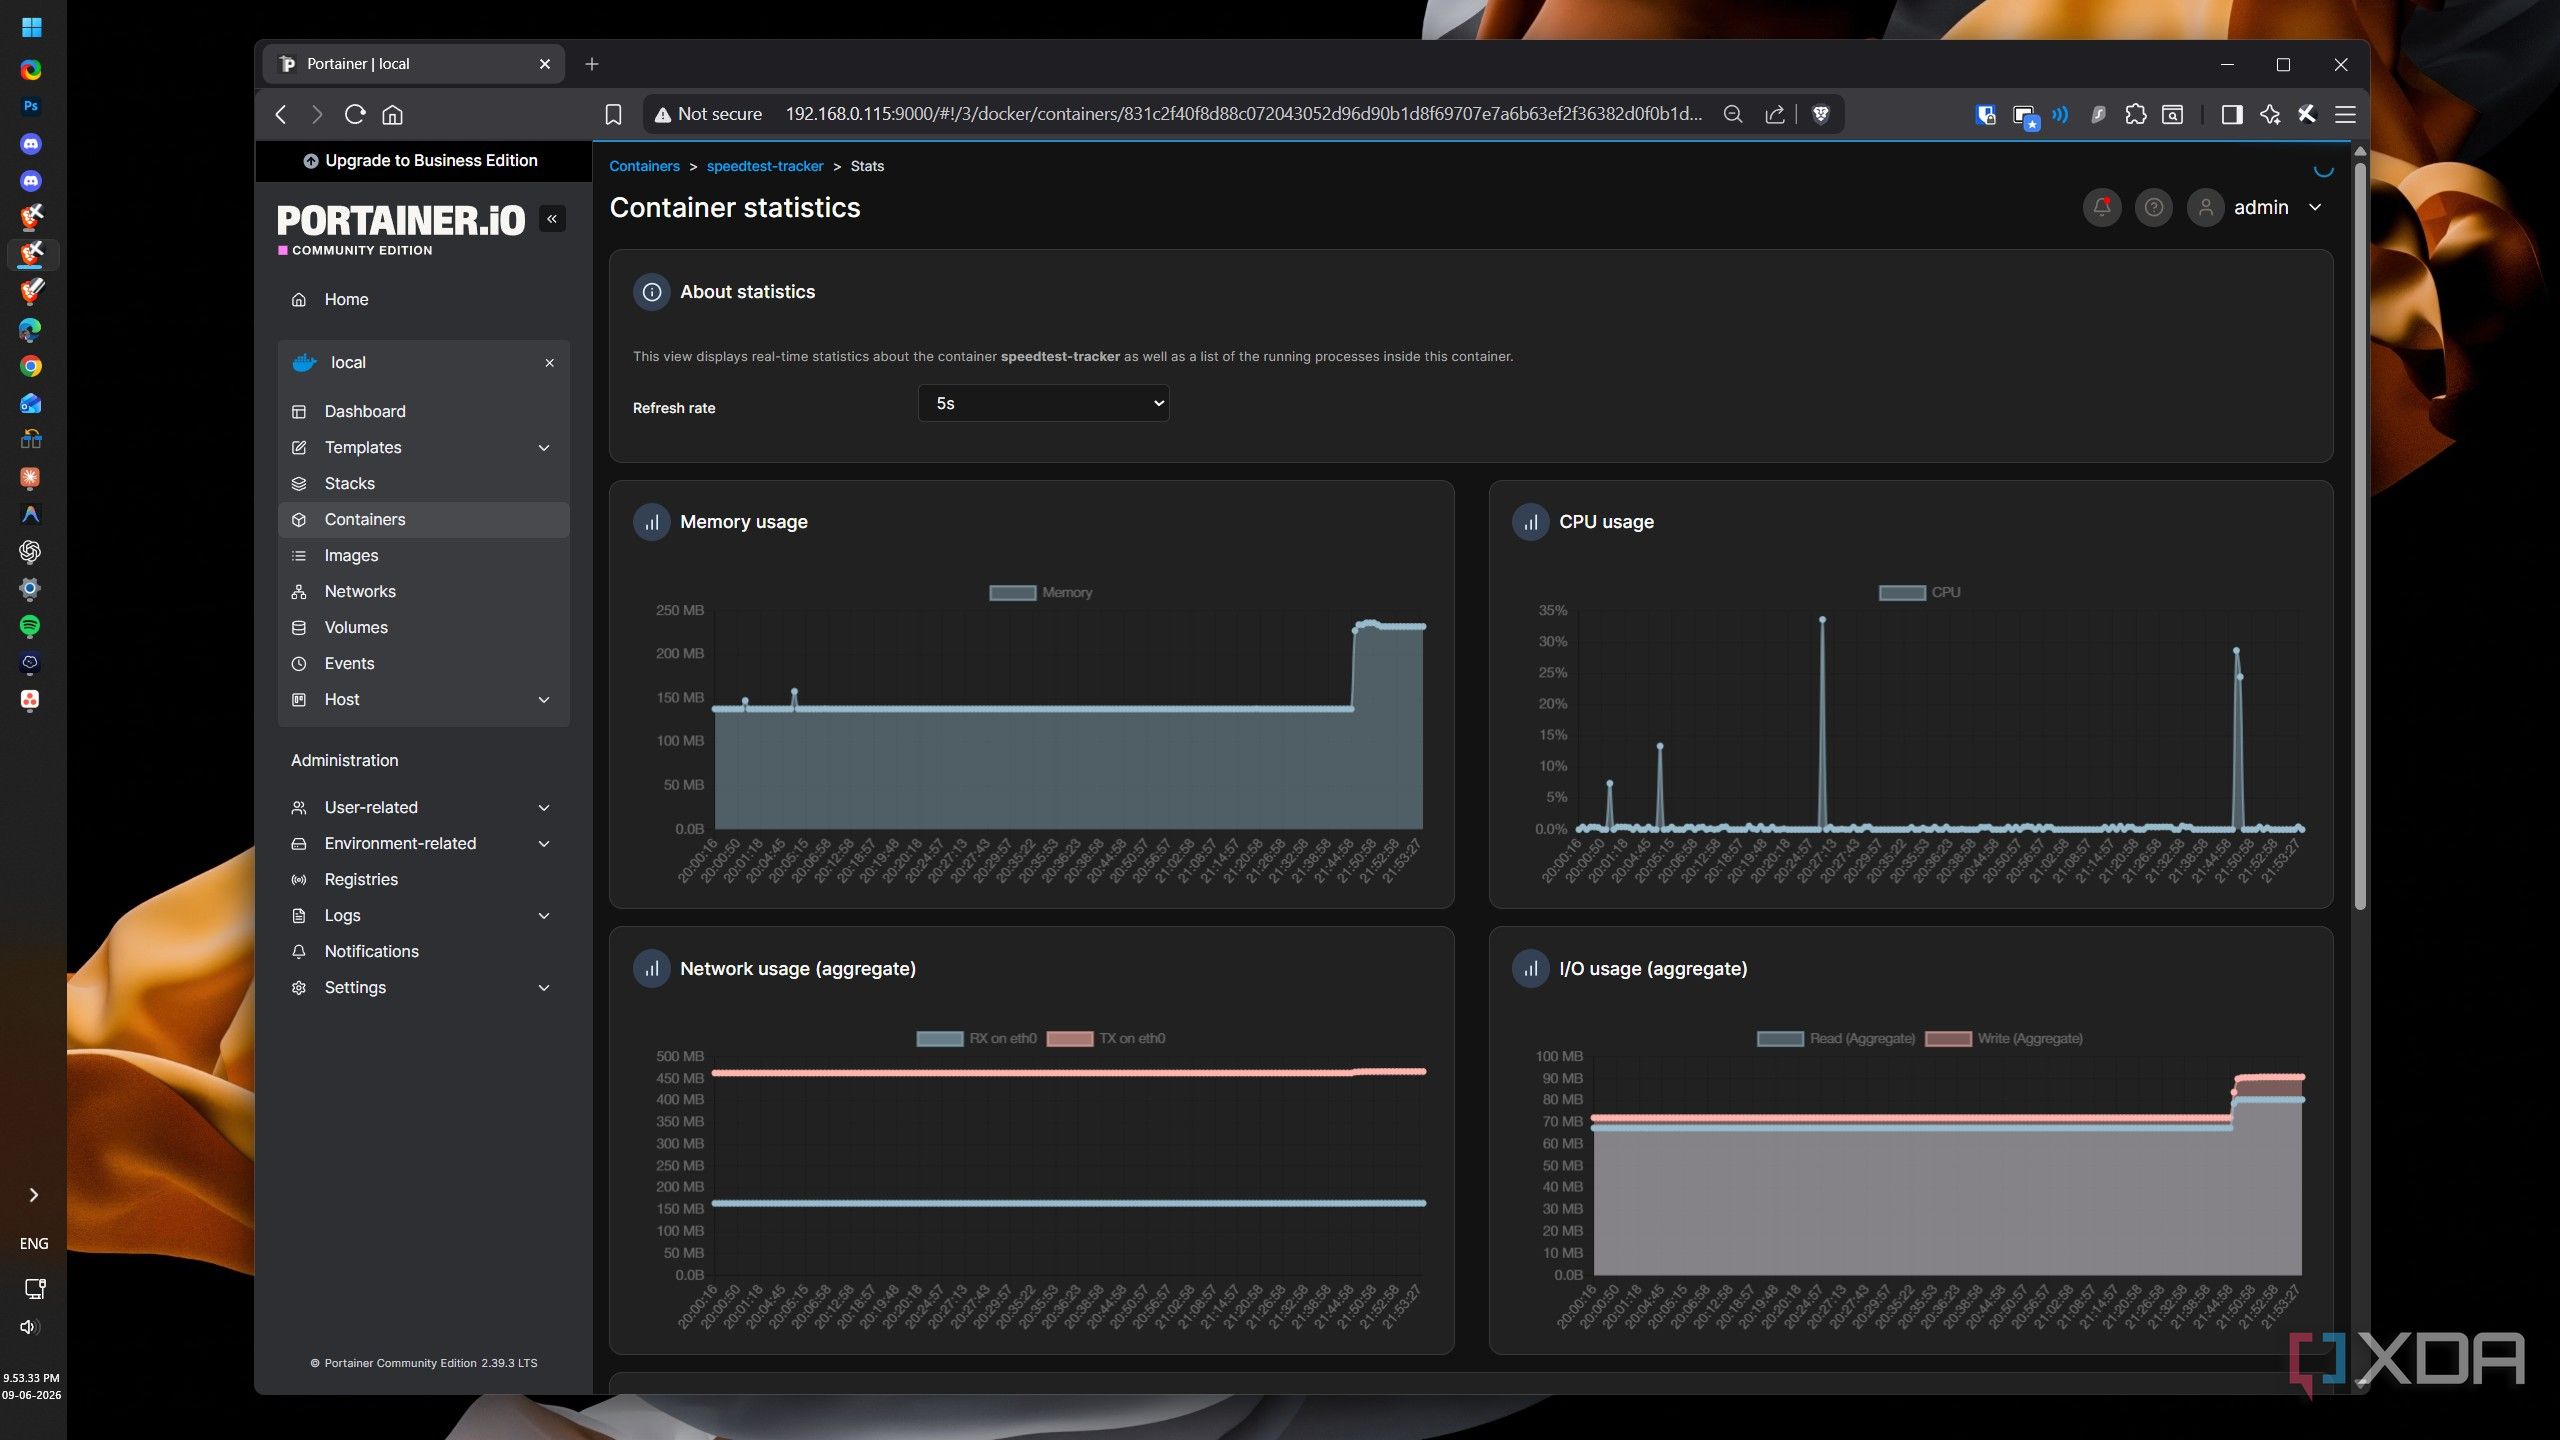The height and width of the screenshot is (1440, 2560).
Task: Open Images in the sidebar
Action: (x=424, y=555)
